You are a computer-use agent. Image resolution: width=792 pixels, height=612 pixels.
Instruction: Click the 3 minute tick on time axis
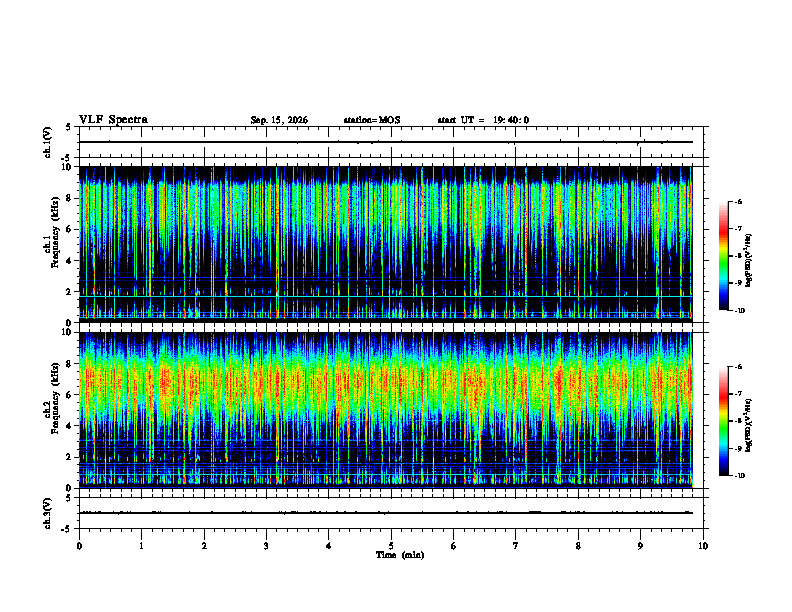coord(266,546)
